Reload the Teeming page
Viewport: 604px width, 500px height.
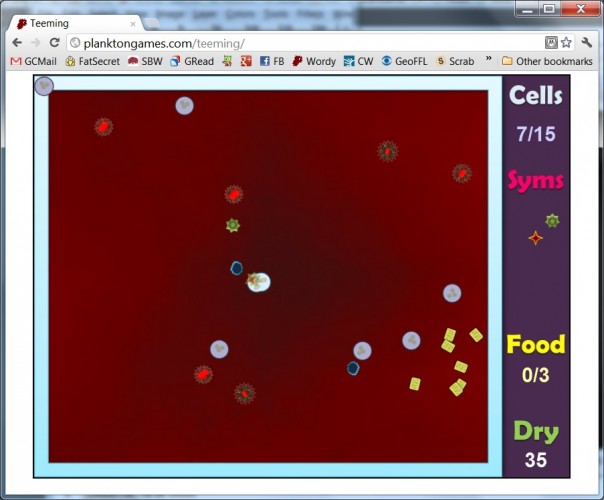54,42
